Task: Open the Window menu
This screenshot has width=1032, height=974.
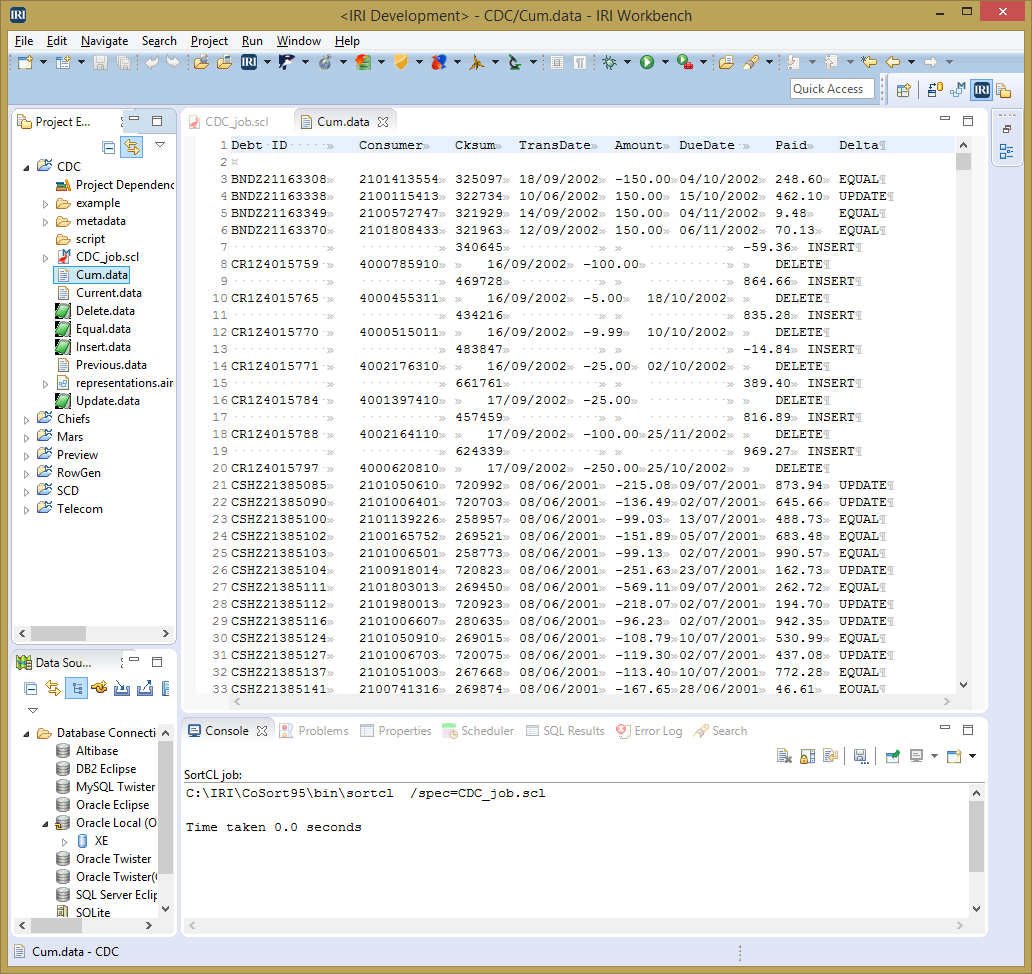Action: click(x=299, y=41)
